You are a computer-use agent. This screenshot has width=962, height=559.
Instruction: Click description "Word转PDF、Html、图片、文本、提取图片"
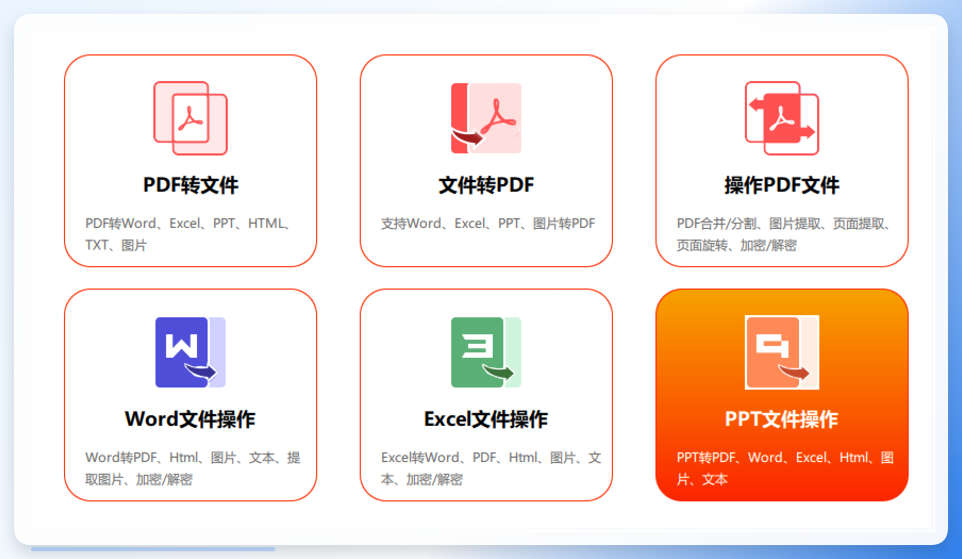point(193,468)
